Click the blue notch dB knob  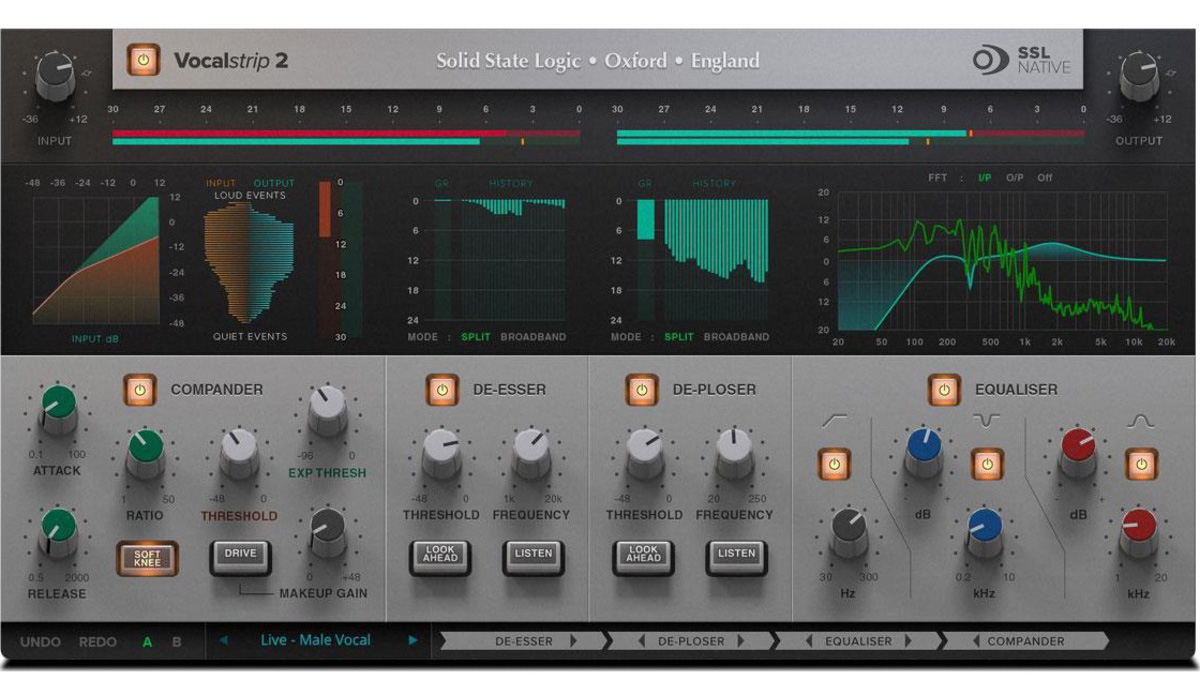coord(924,452)
